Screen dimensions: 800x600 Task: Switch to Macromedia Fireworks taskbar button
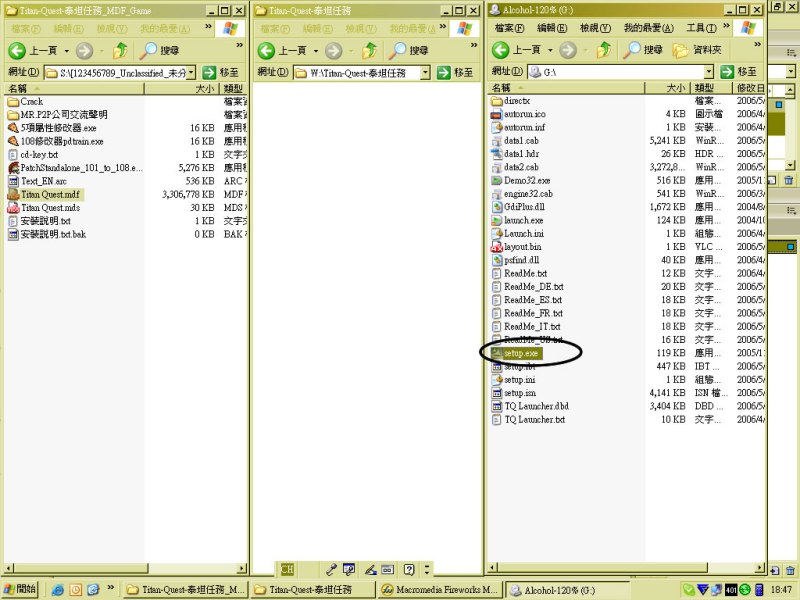440,590
